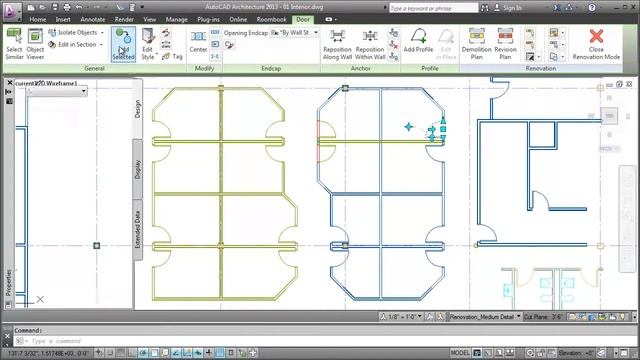
Task: Switch to the Home ribbon tab
Action: click(x=38, y=19)
